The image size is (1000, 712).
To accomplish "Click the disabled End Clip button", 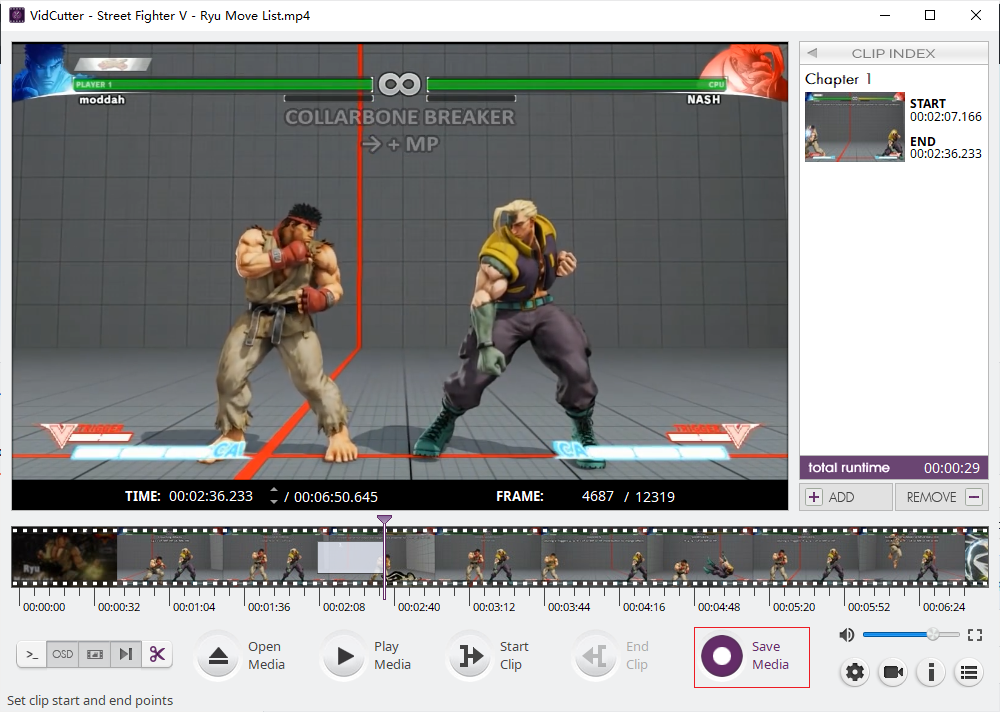I will [x=596, y=656].
